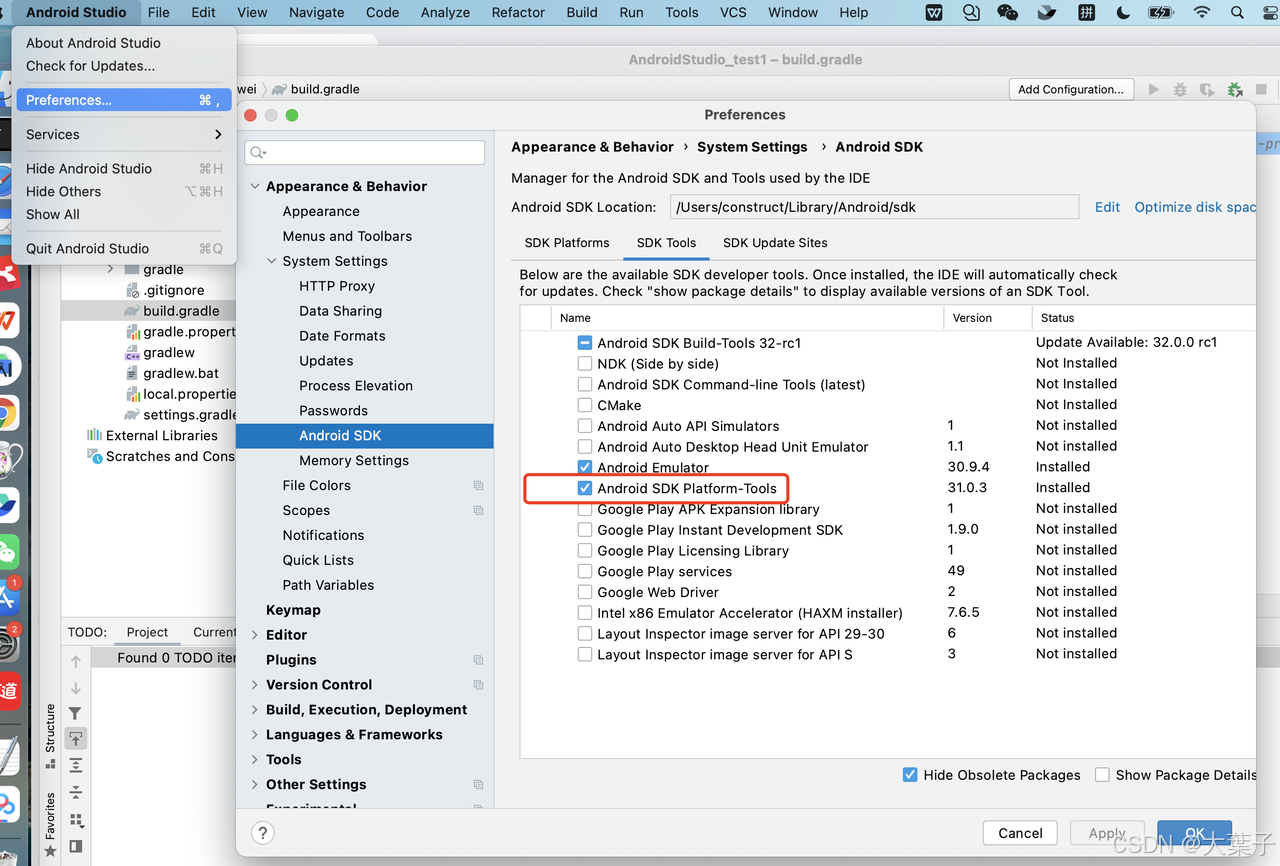Click the Run play icon in toolbar
Screen dimensions: 1280x866
pos(1155,89)
